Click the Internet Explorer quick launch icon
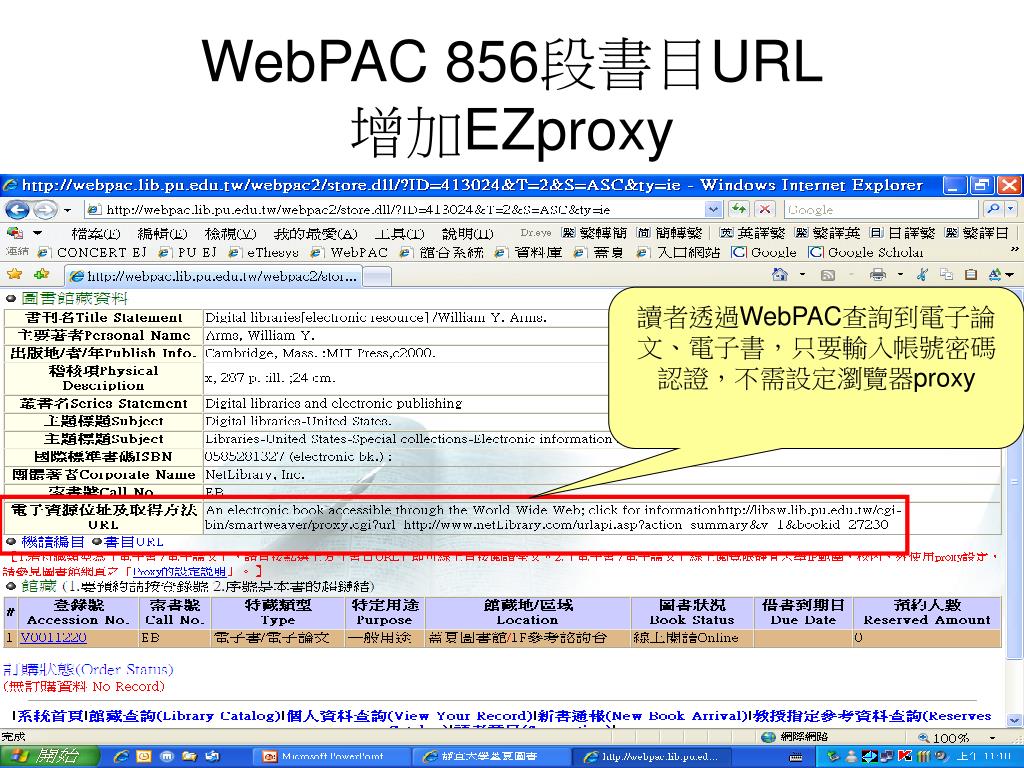1024x768 pixels. [121, 757]
